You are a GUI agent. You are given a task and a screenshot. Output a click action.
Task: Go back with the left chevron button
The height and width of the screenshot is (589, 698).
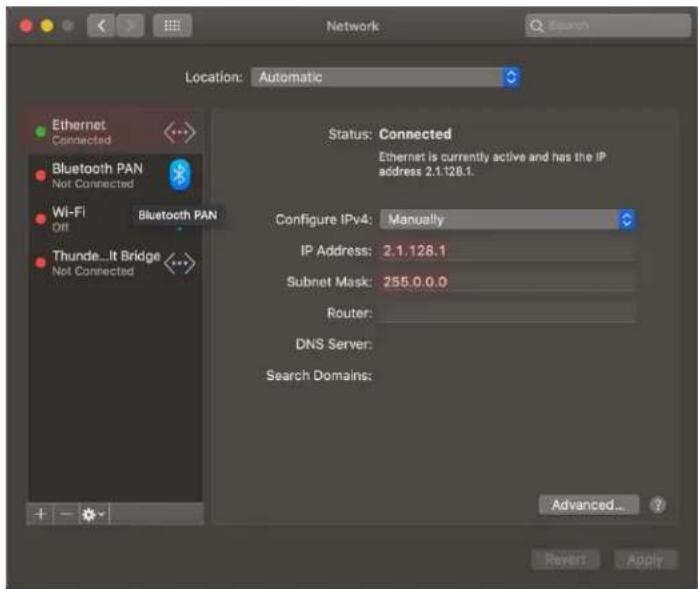[x=101, y=26]
